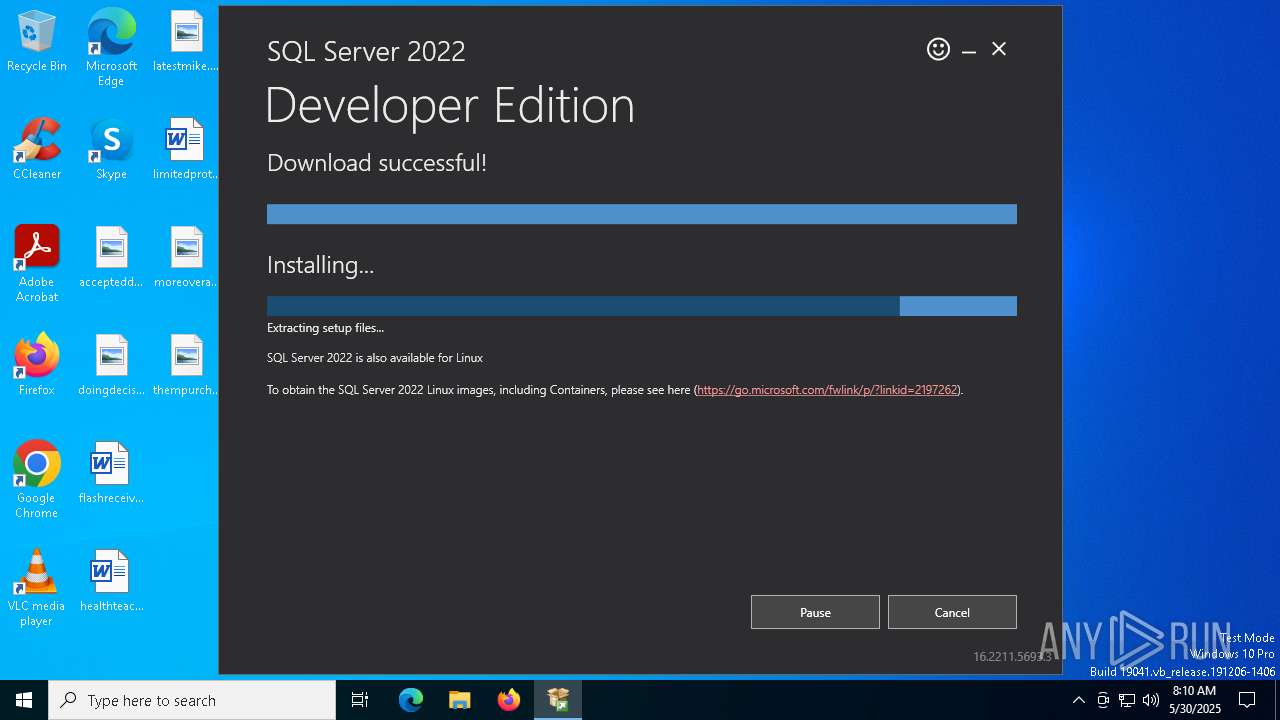Select flashreceiv Word document
The width and height of the screenshot is (1280, 720).
point(111,474)
